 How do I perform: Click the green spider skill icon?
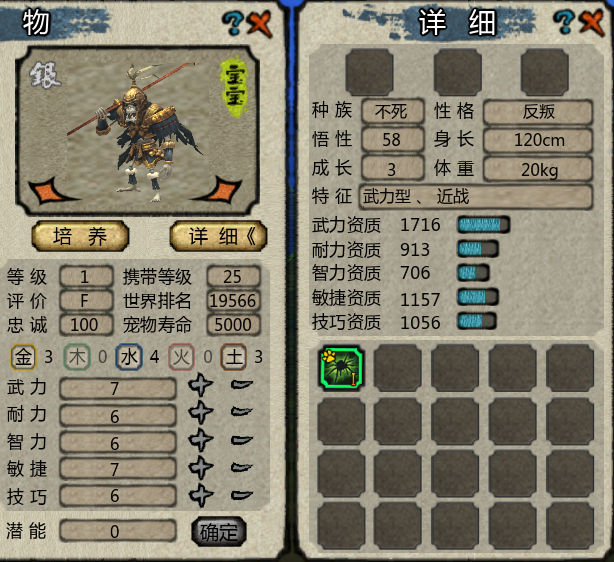pos(341,368)
